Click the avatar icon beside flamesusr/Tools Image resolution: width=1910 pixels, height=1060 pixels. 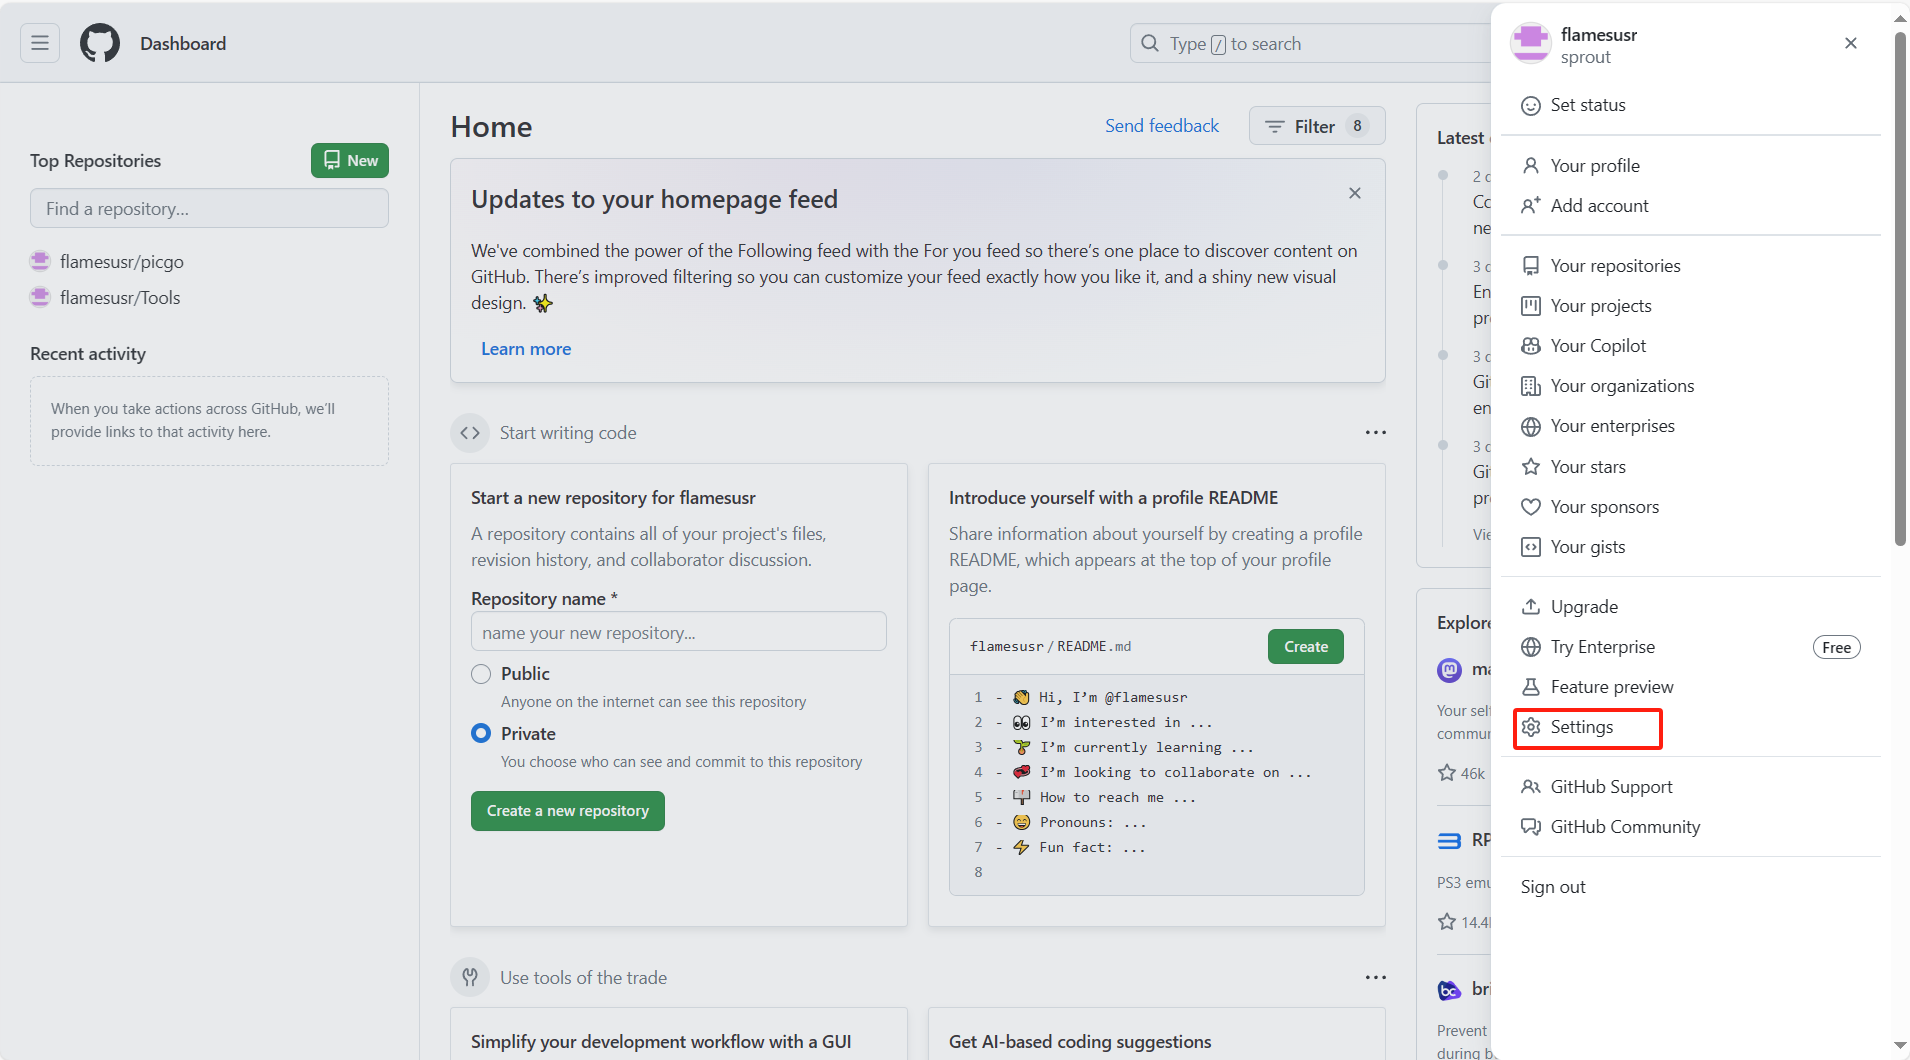[x=40, y=297]
